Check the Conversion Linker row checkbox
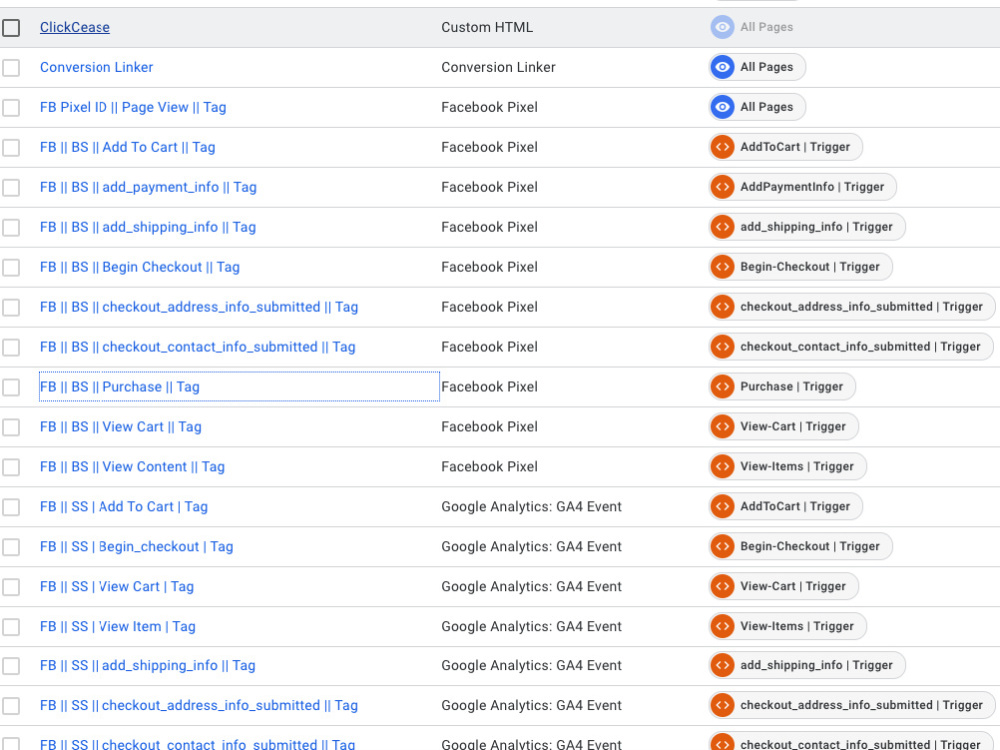 point(11,68)
